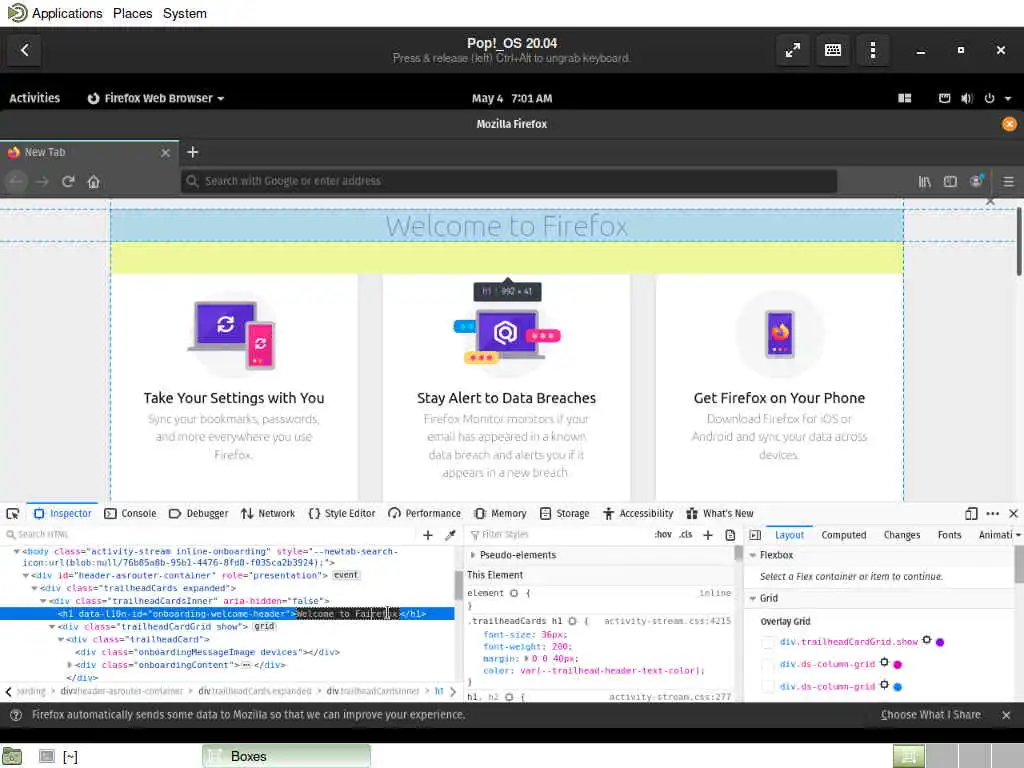The height and width of the screenshot is (768, 1024).
Task: Open activity-stream.css:4215 source link
Action: (667, 621)
